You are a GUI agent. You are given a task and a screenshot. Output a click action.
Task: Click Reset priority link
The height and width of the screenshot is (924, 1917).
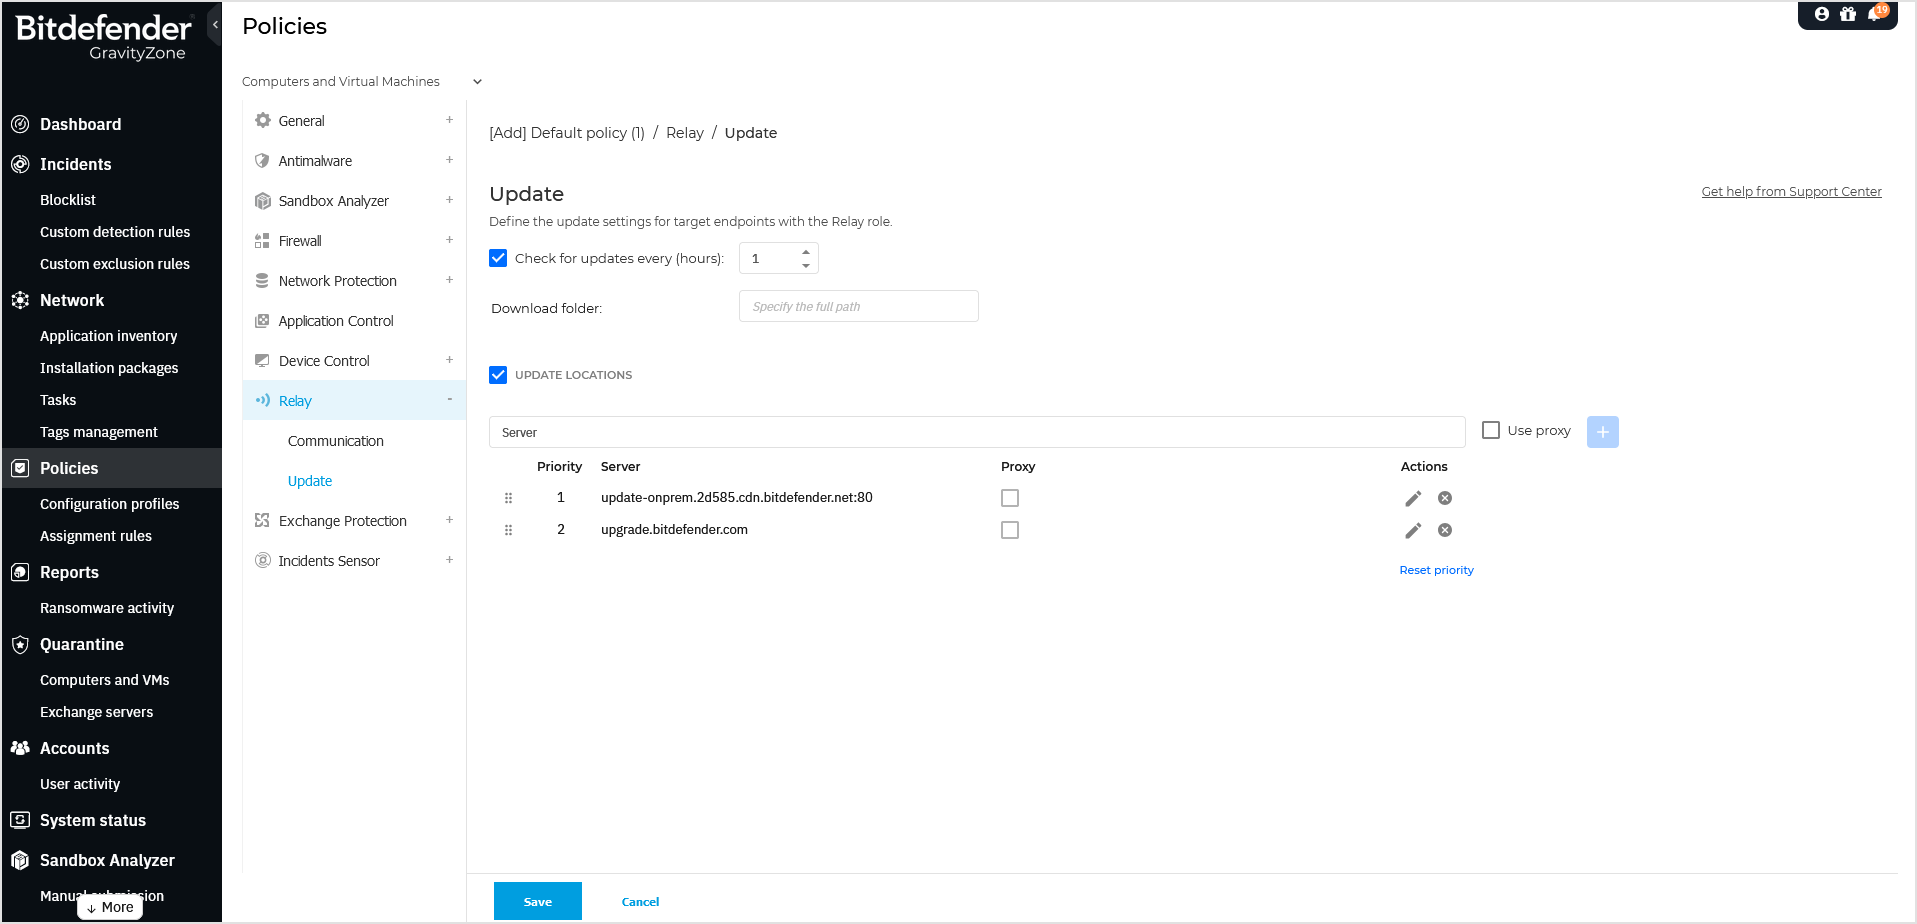[1436, 570]
